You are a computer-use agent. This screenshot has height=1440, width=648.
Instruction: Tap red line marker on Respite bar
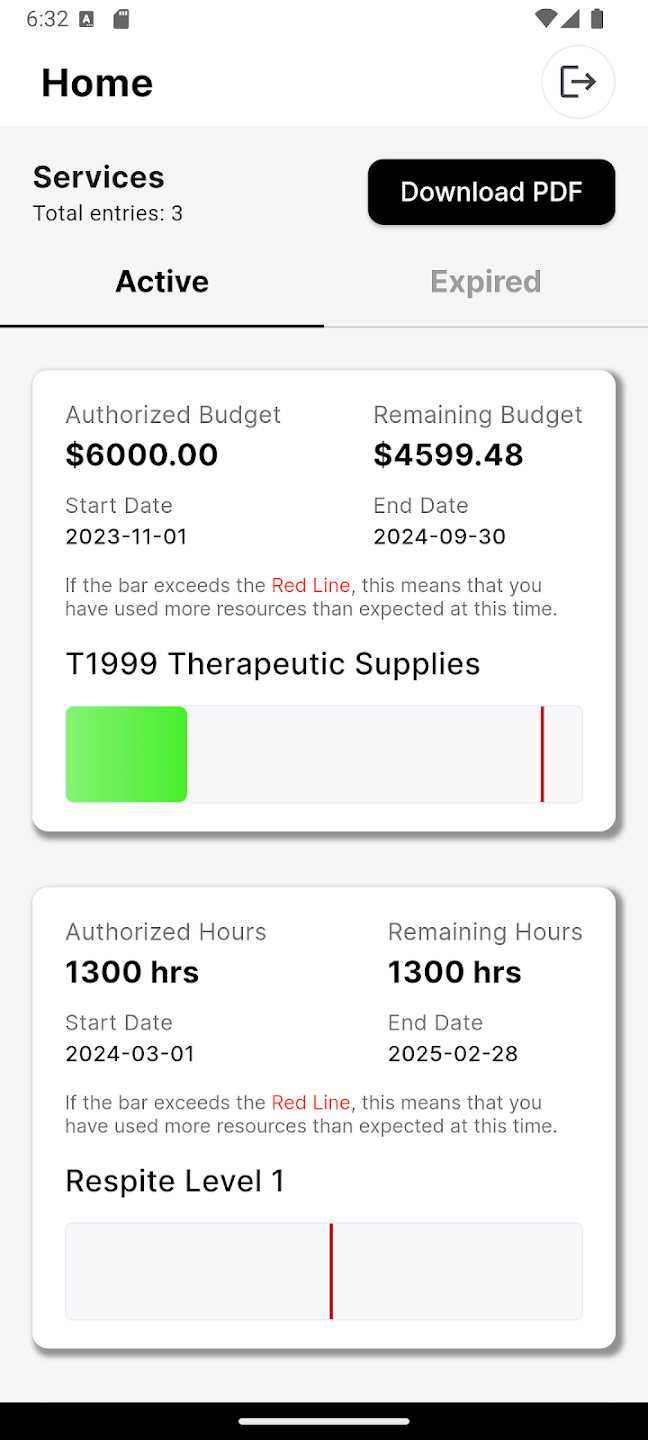click(x=331, y=1271)
